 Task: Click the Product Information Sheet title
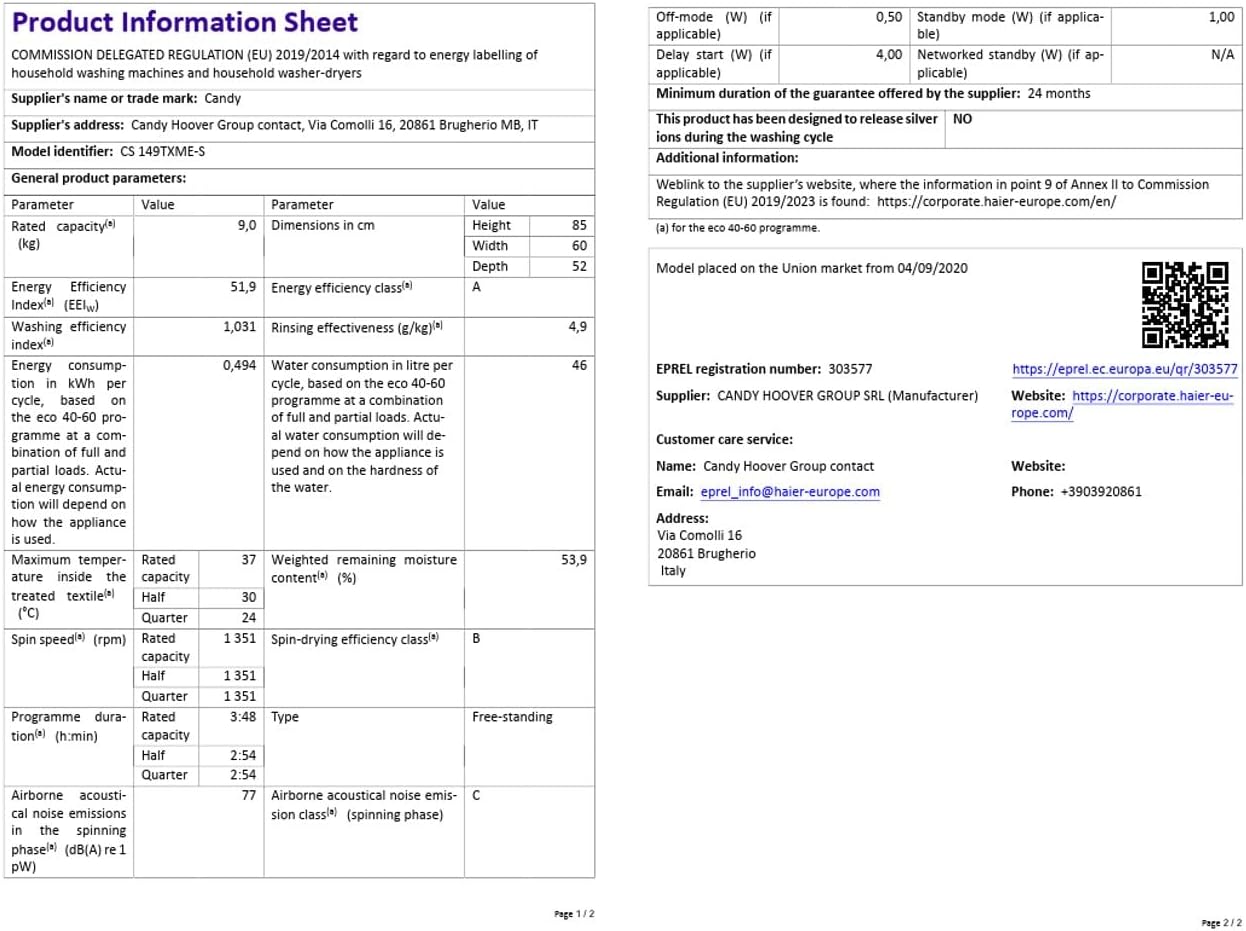[184, 23]
